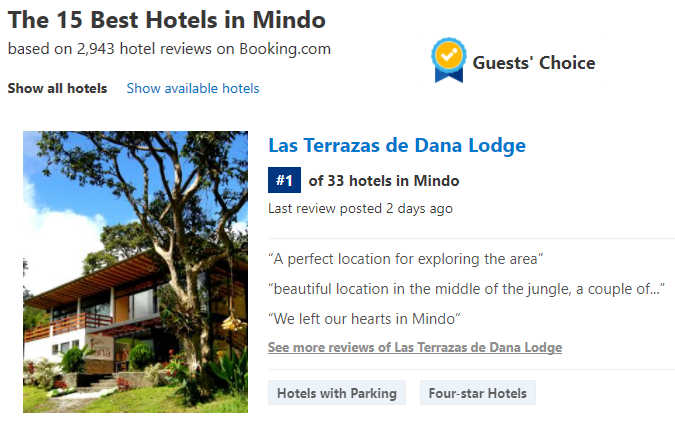This screenshot has height=438, width=675.
Task: Click the blue #1 ranking badge
Action: [284, 180]
